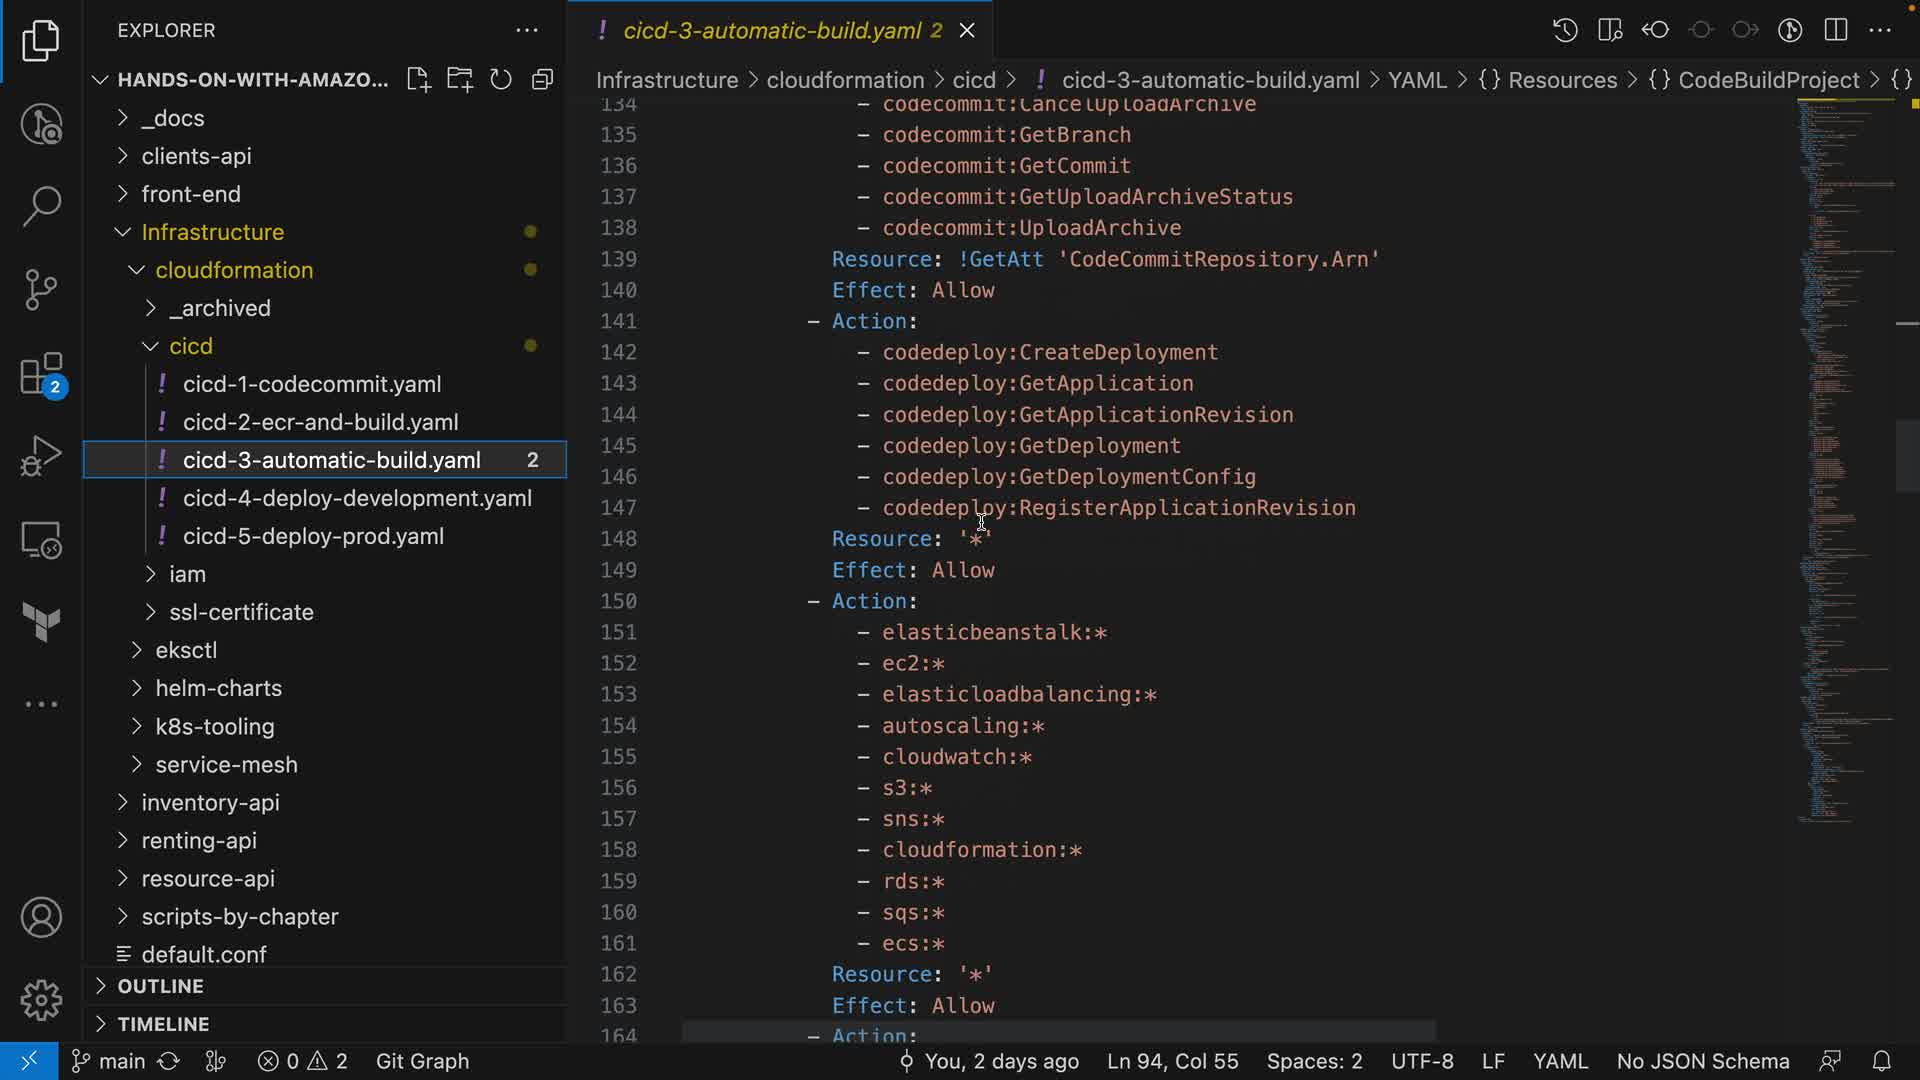Open the Remote Explorer view
The height and width of the screenshot is (1080, 1920).
[x=41, y=540]
